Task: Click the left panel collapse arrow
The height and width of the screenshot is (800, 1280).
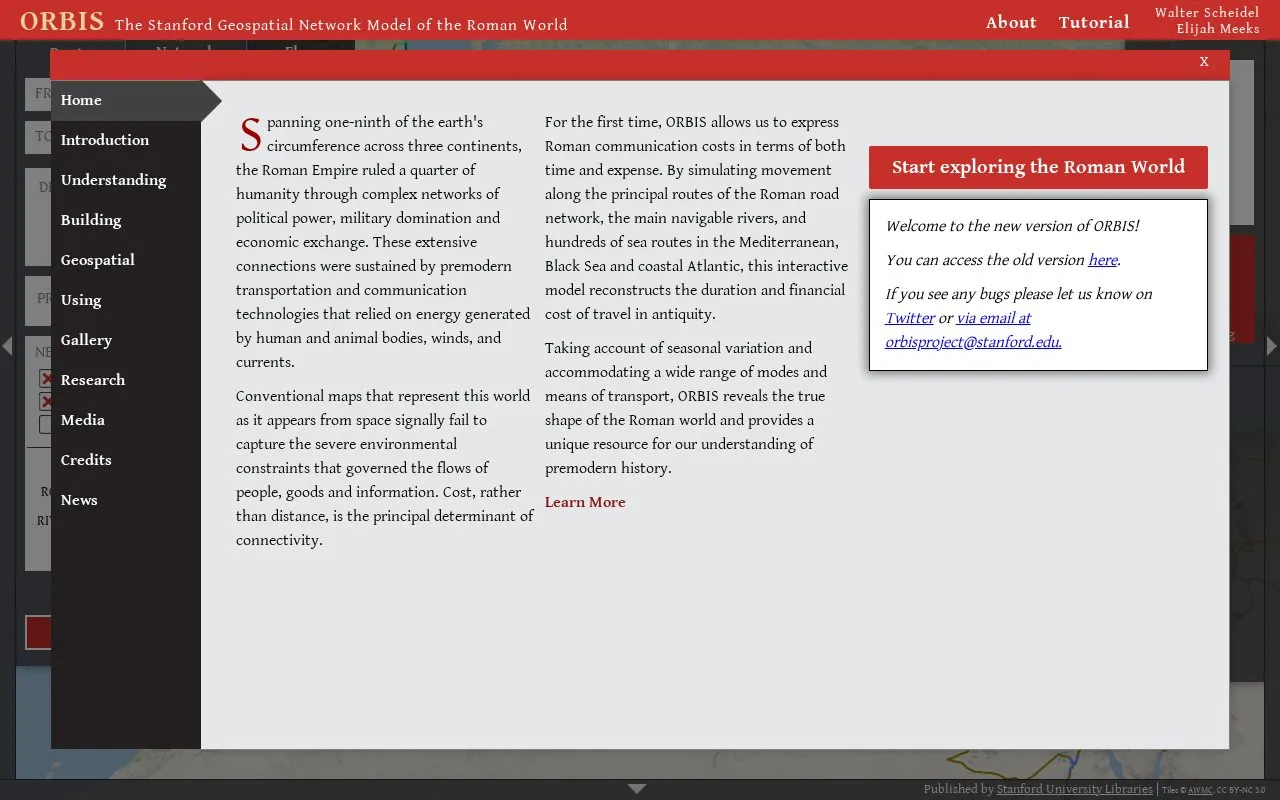Action: coord(7,346)
